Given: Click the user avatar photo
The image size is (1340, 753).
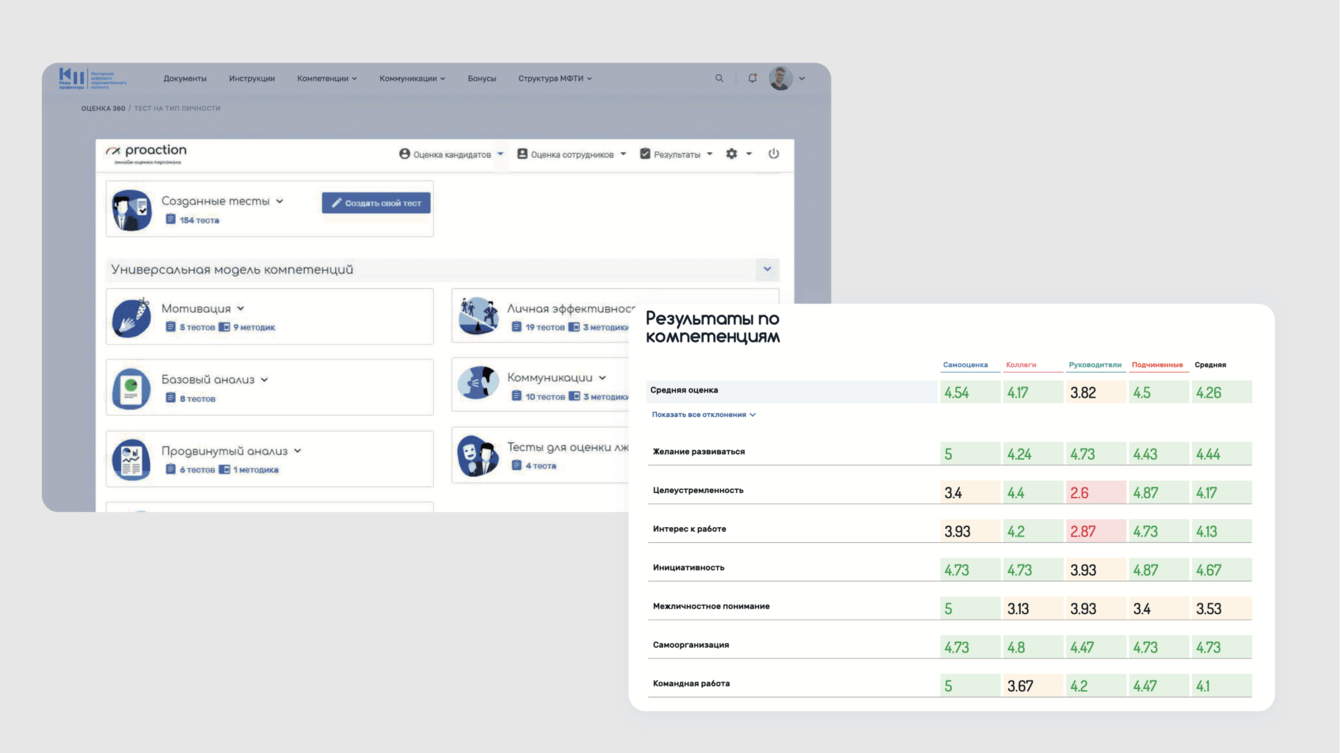Looking at the screenshot, I should click(780, 78).
